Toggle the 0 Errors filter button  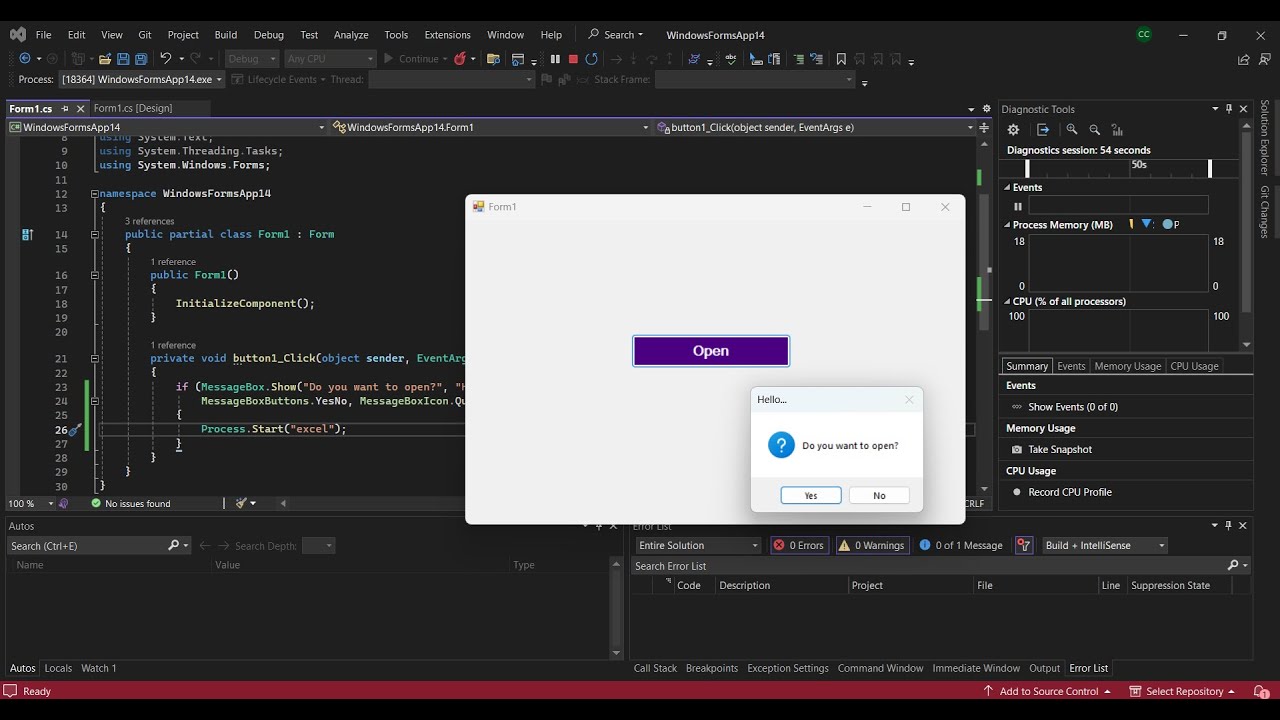coord(799,545)
